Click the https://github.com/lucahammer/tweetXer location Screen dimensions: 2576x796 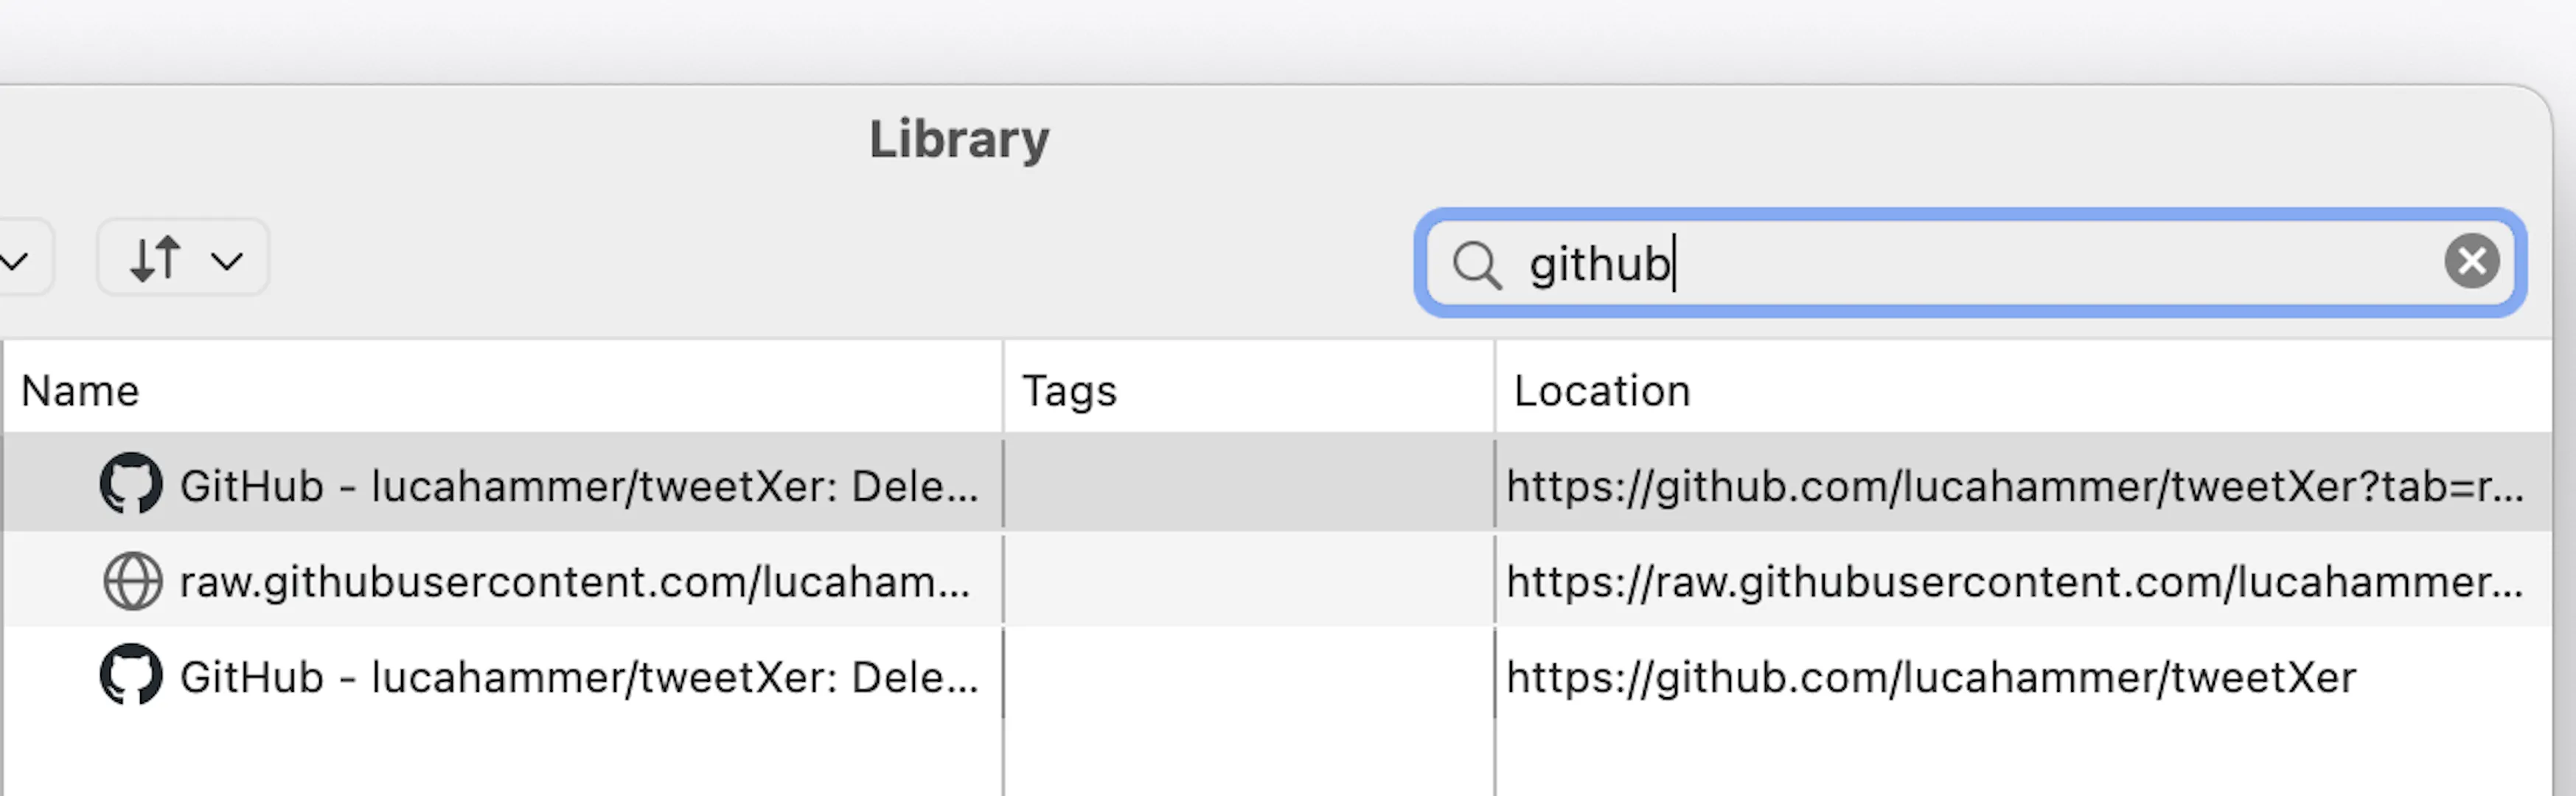click(x=1931, y=678)
